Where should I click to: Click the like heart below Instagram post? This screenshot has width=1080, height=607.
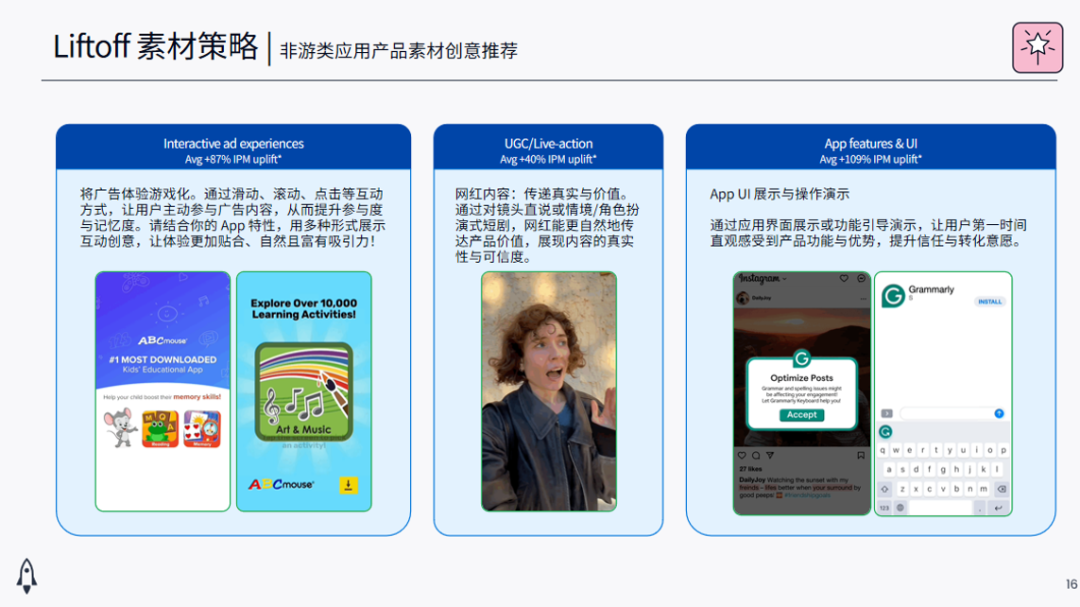pyautogui.click(x=742, y=455)
